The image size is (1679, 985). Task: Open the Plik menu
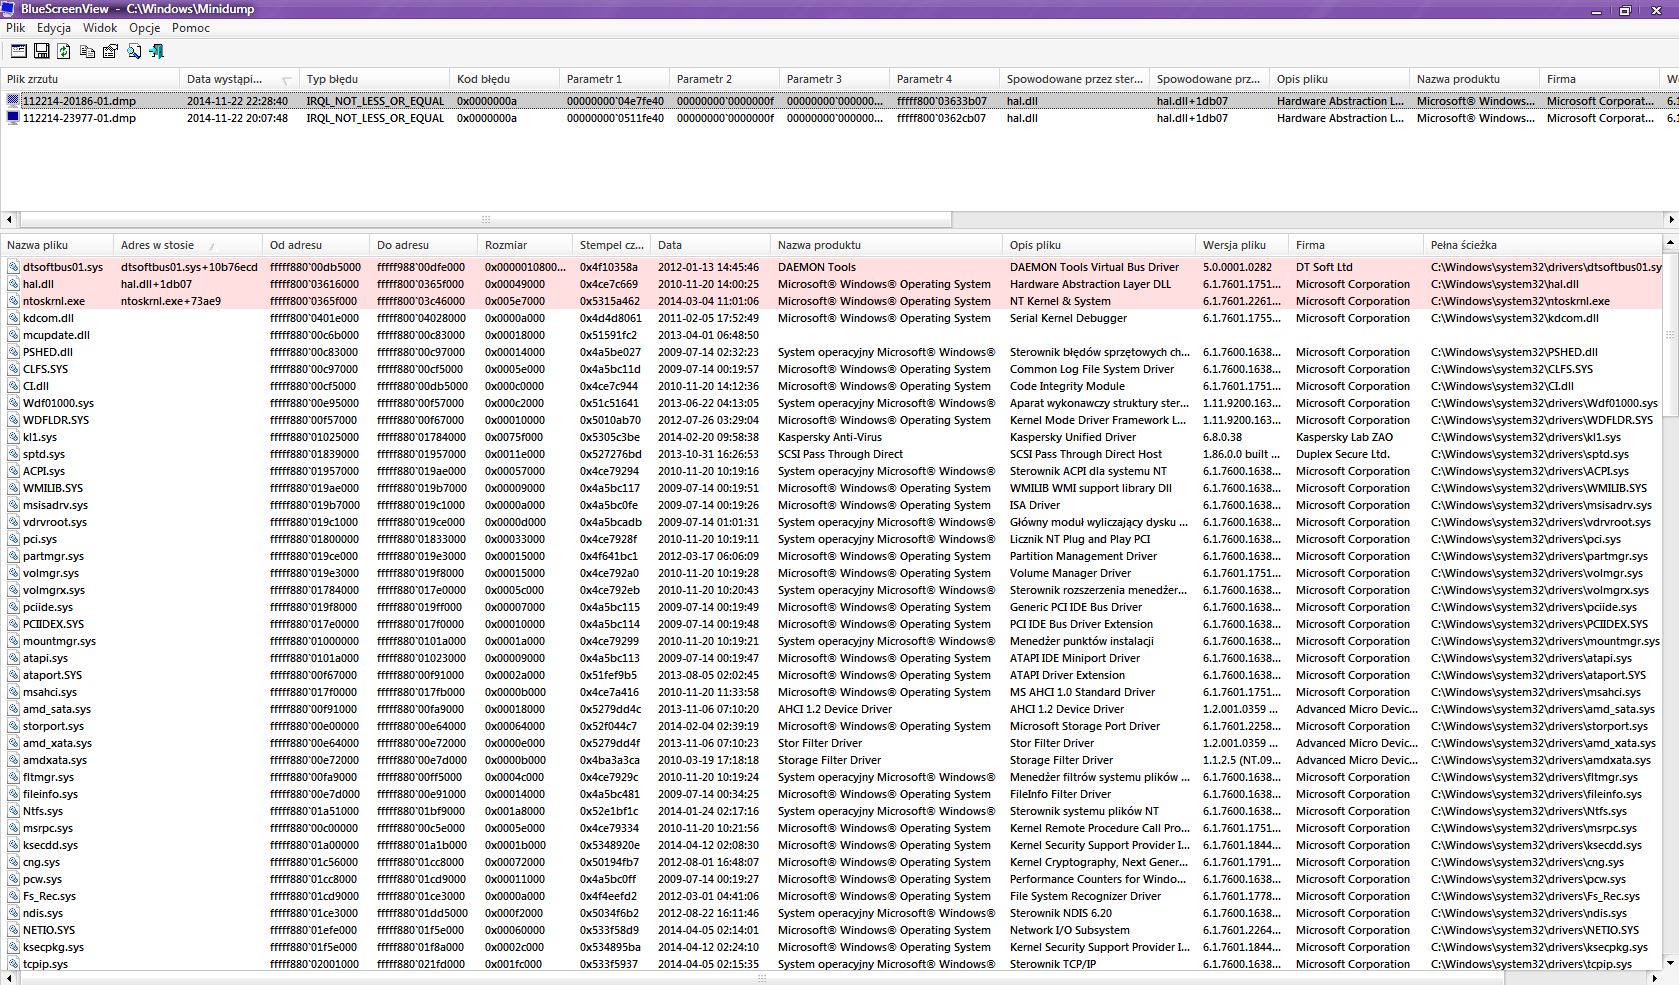point(15,28)
